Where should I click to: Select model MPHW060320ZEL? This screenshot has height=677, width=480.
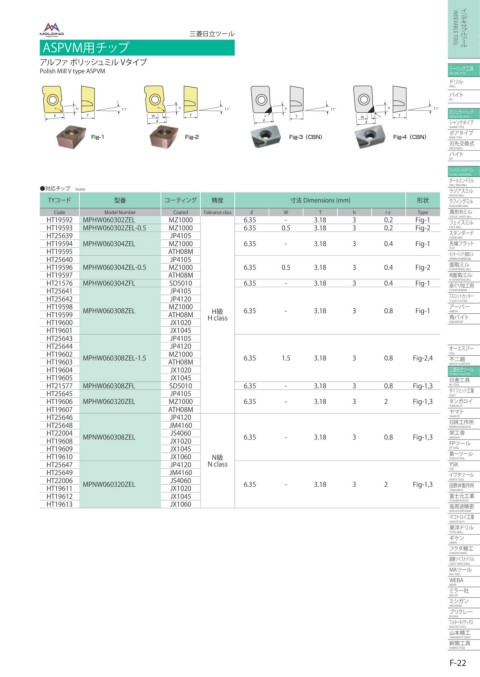click(x=109, y=402)
